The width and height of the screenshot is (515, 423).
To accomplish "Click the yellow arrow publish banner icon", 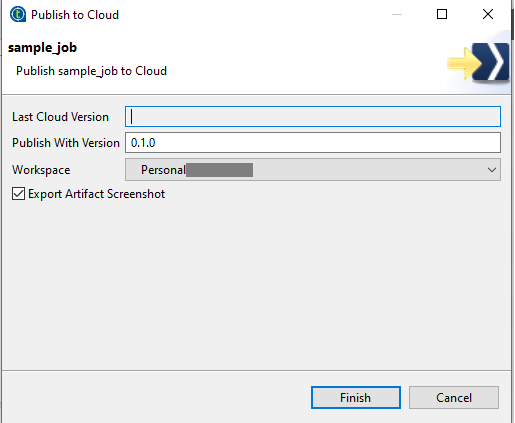I will [478, 62].
